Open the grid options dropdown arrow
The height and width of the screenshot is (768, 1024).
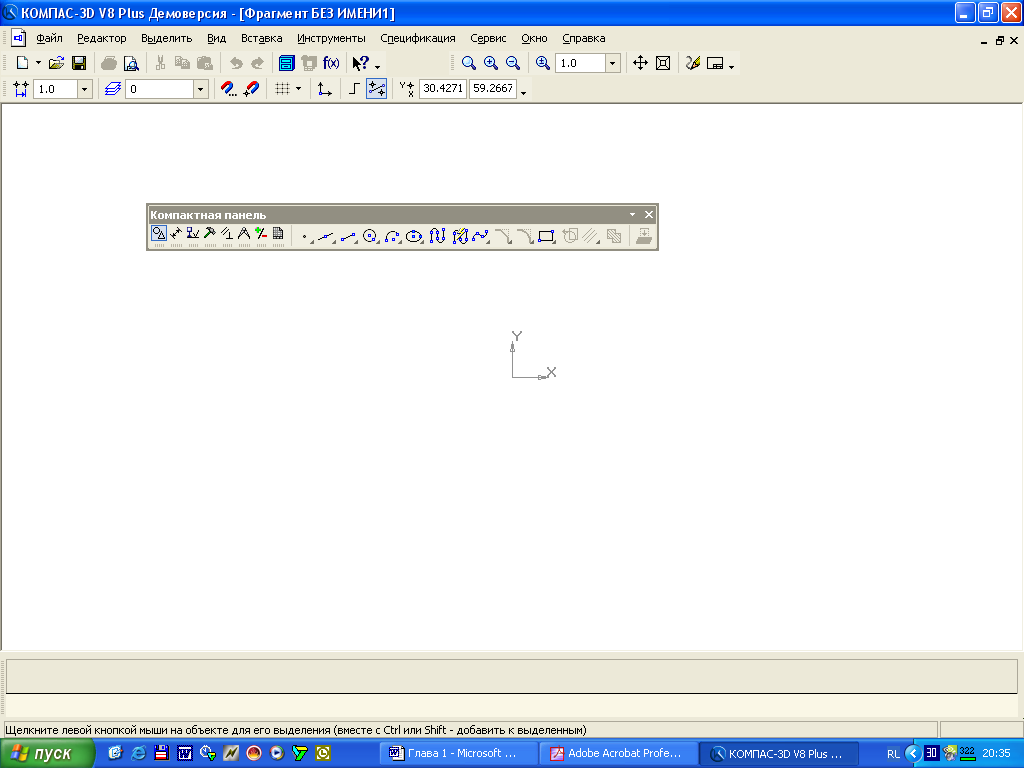click(x=298, y=89)
